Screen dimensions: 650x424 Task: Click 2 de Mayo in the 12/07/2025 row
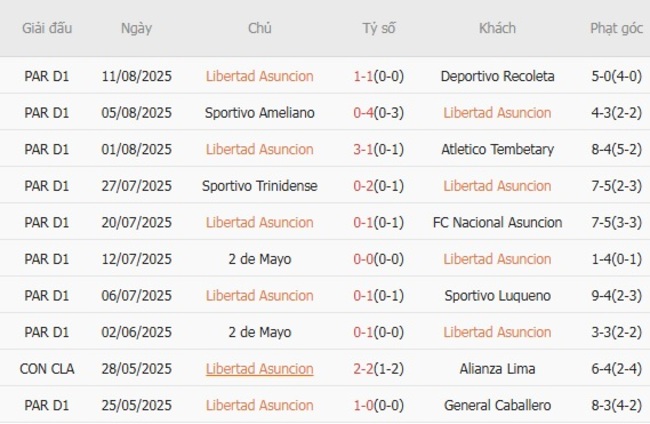pyautogui.click(x=259, y=259)
